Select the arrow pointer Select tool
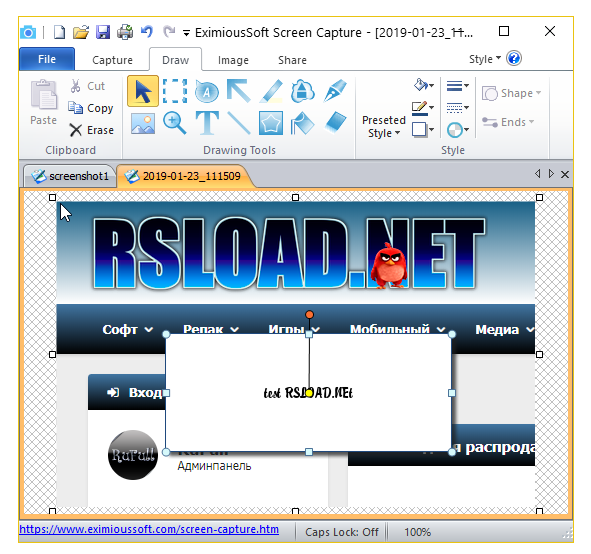The width and height of the screenshot is (591, 554). click(143, 91)
